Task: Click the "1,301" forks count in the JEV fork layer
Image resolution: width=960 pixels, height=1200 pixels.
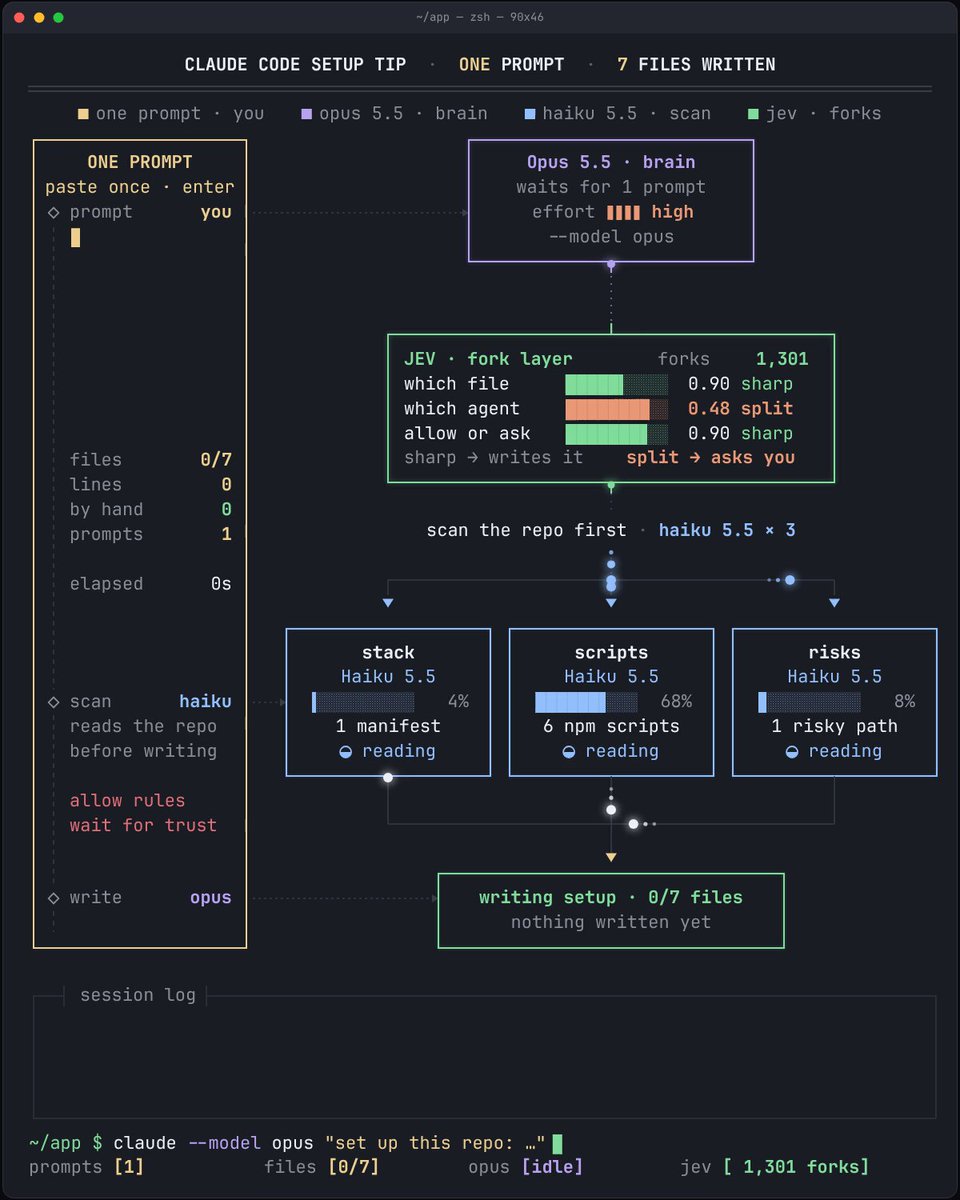Action: 782,360
